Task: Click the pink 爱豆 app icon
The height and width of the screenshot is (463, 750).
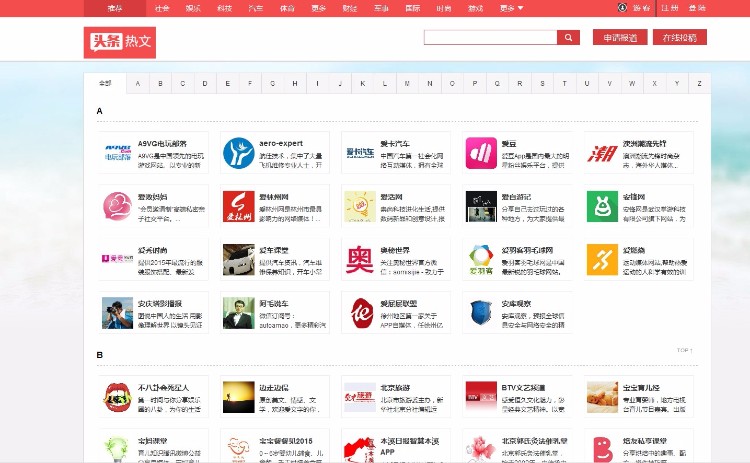Action: click(x=481, y=153)
